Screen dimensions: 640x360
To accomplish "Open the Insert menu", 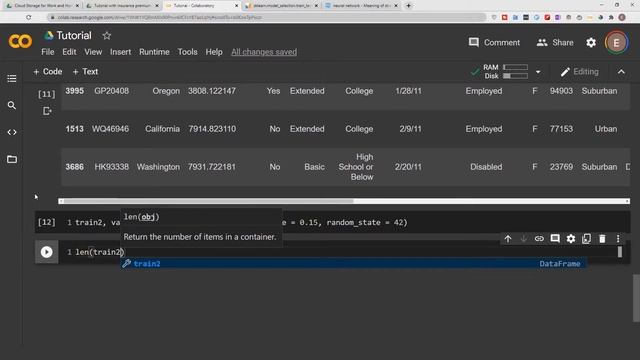I will (x=120, y=52).
